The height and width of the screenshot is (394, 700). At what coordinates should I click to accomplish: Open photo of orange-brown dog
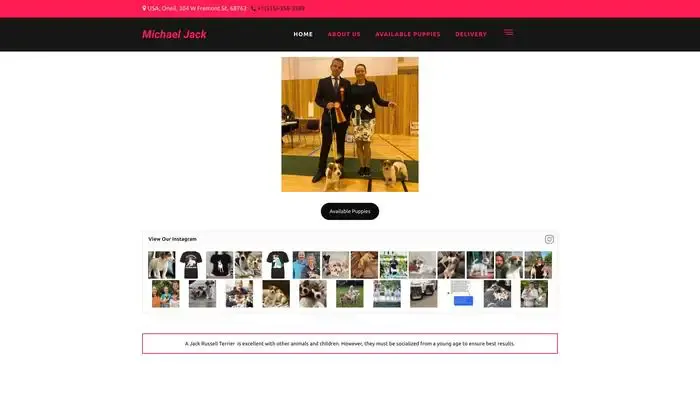pos(364,265)
